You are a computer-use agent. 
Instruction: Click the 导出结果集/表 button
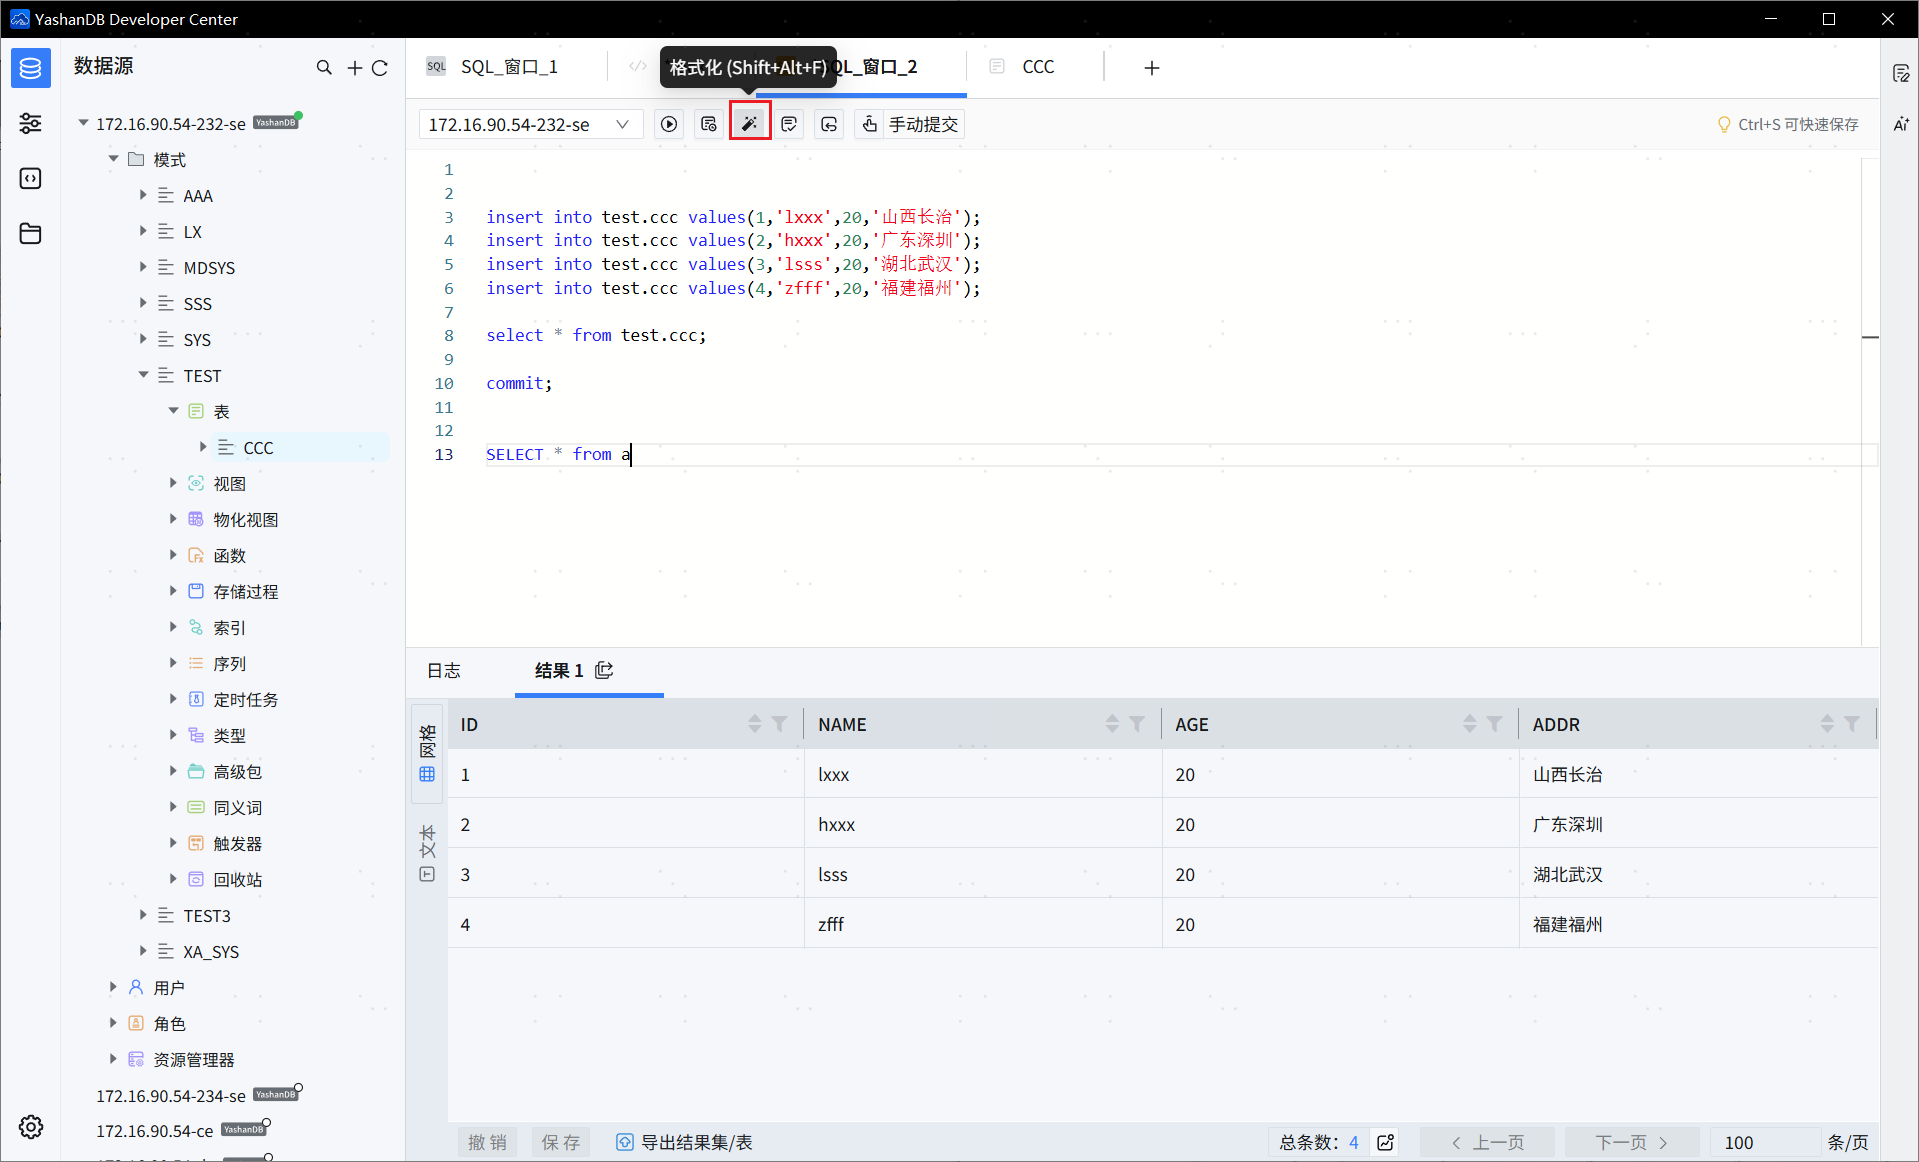coord(685,1142)
